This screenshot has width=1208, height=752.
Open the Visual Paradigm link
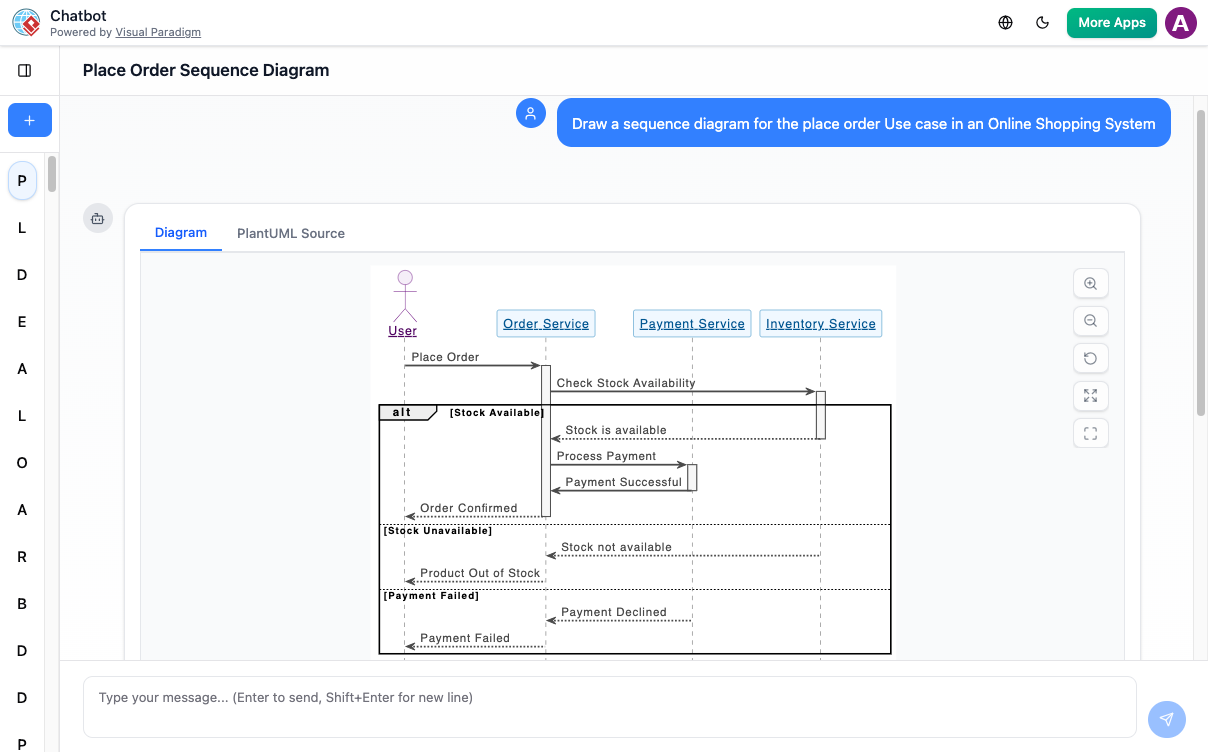158,31
